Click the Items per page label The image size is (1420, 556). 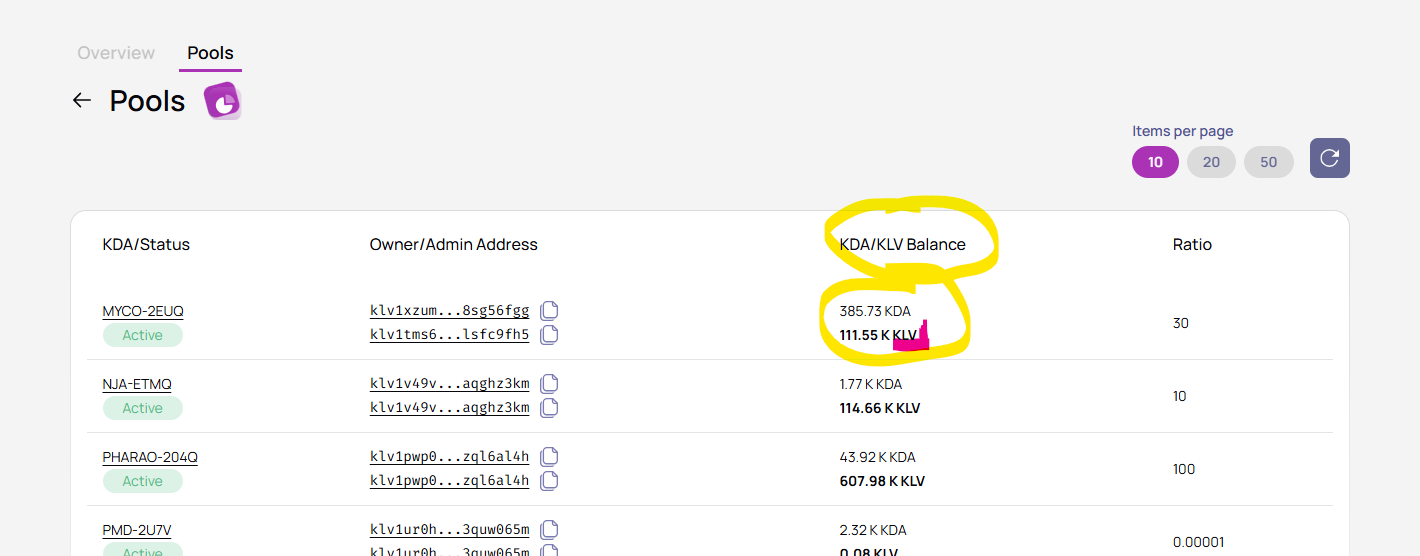pos(1182,131)
